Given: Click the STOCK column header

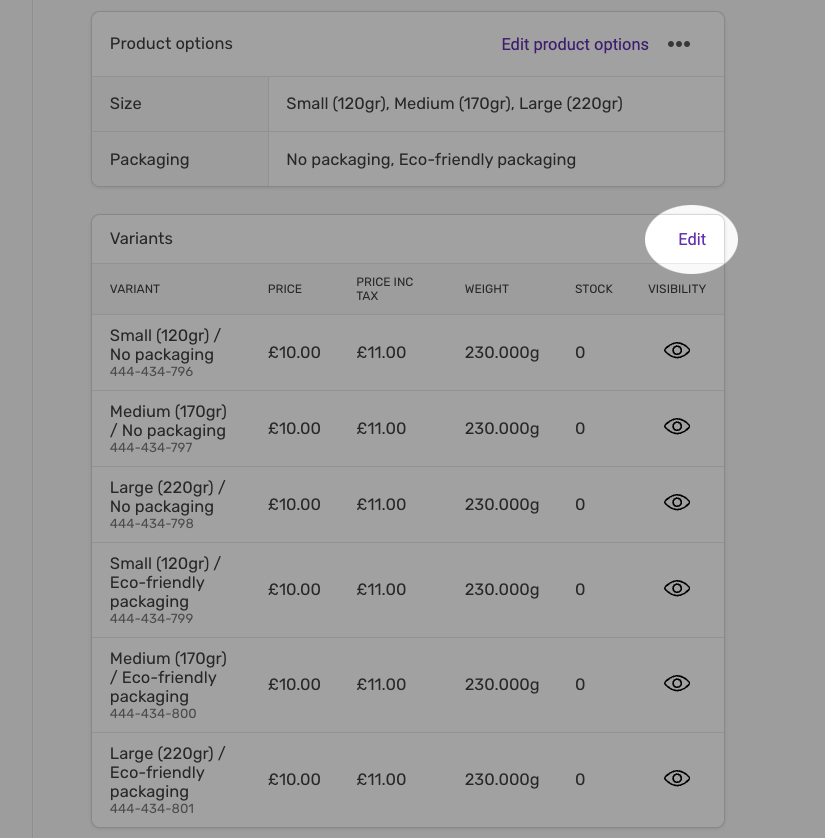Looking at the screenshot, I should click(594, 289).
